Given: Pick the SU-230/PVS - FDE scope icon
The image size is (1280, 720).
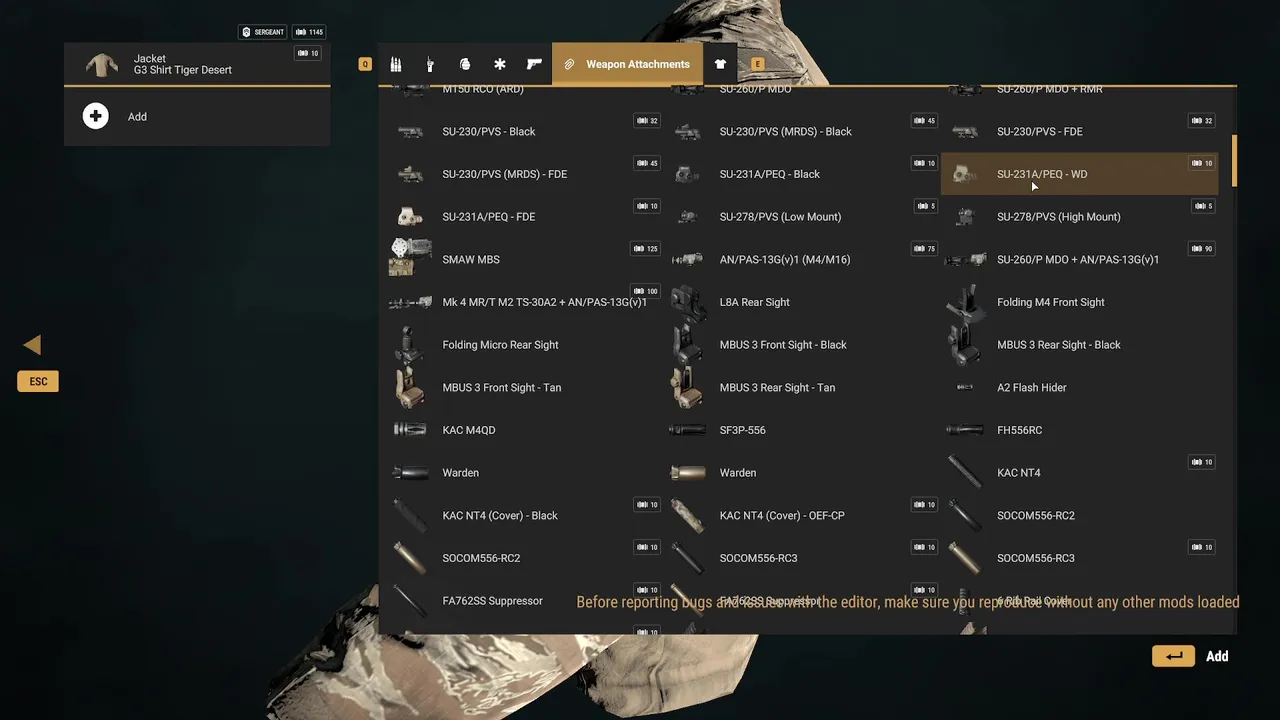Looking at the screenshot, I should [x=964, y=131].
